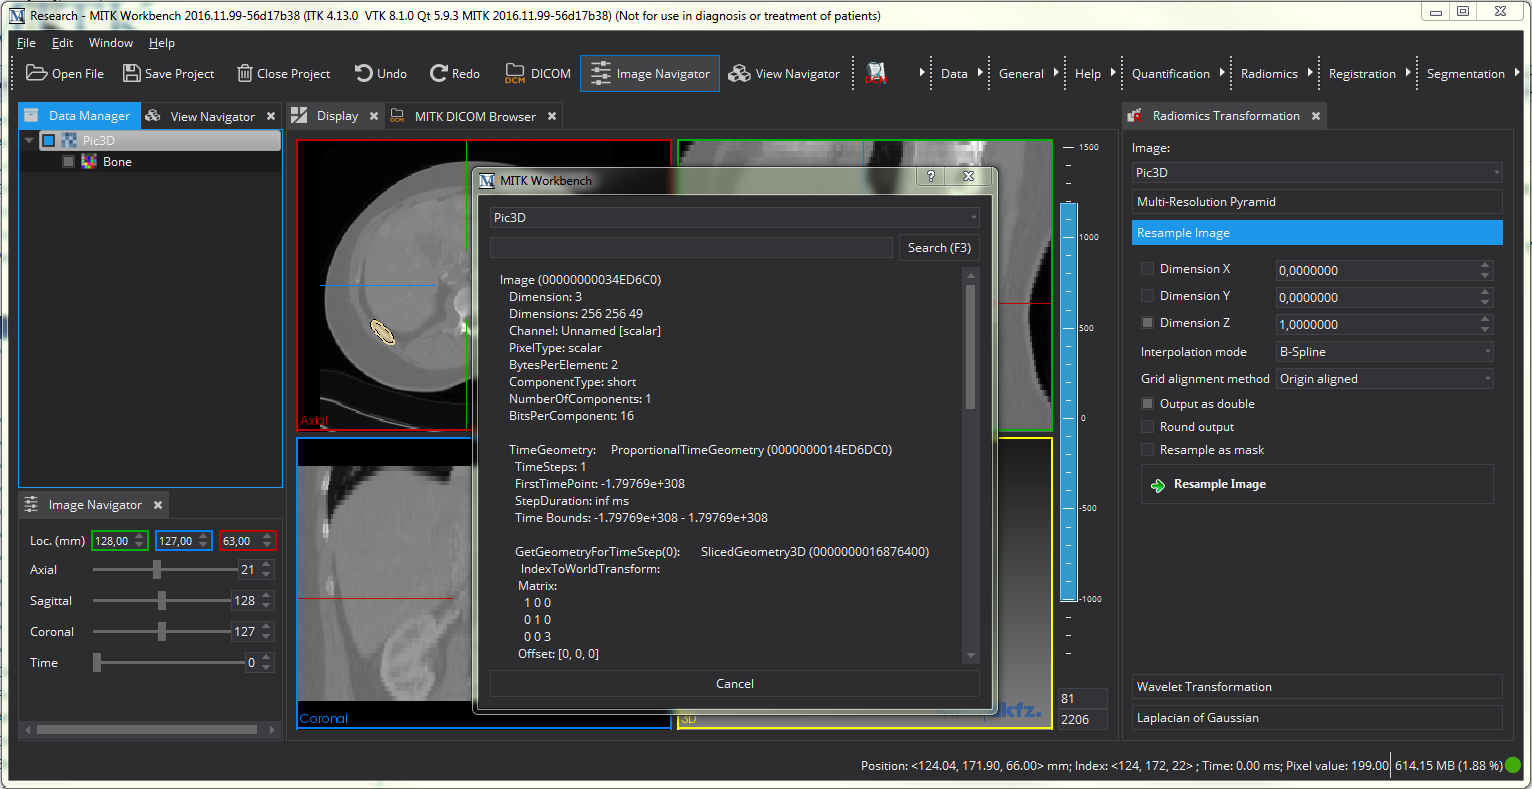The image size is (1532, 789).
Task: Click the green Resample Image arrow icon
Action: 1158,485
